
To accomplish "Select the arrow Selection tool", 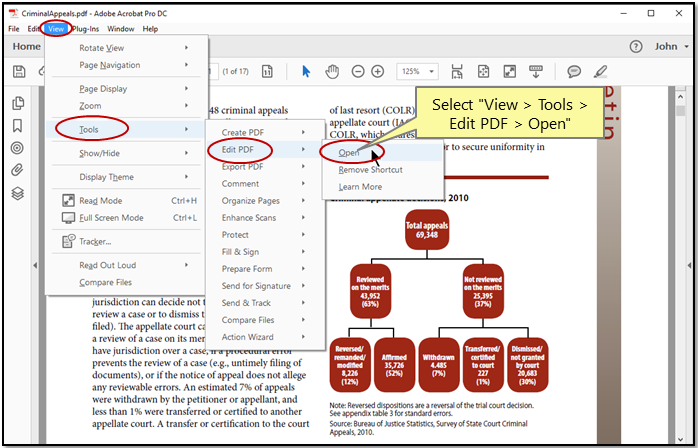I will point(306,71).
